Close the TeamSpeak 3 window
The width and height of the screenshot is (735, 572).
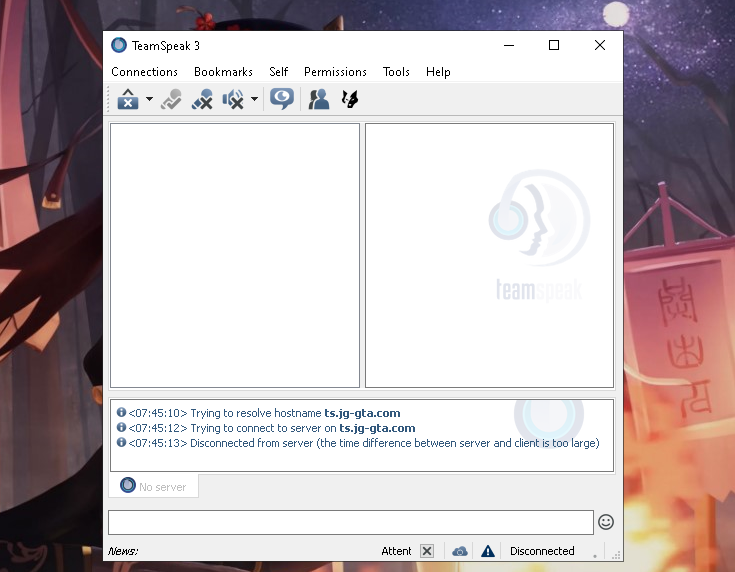[x=600, y=45]
